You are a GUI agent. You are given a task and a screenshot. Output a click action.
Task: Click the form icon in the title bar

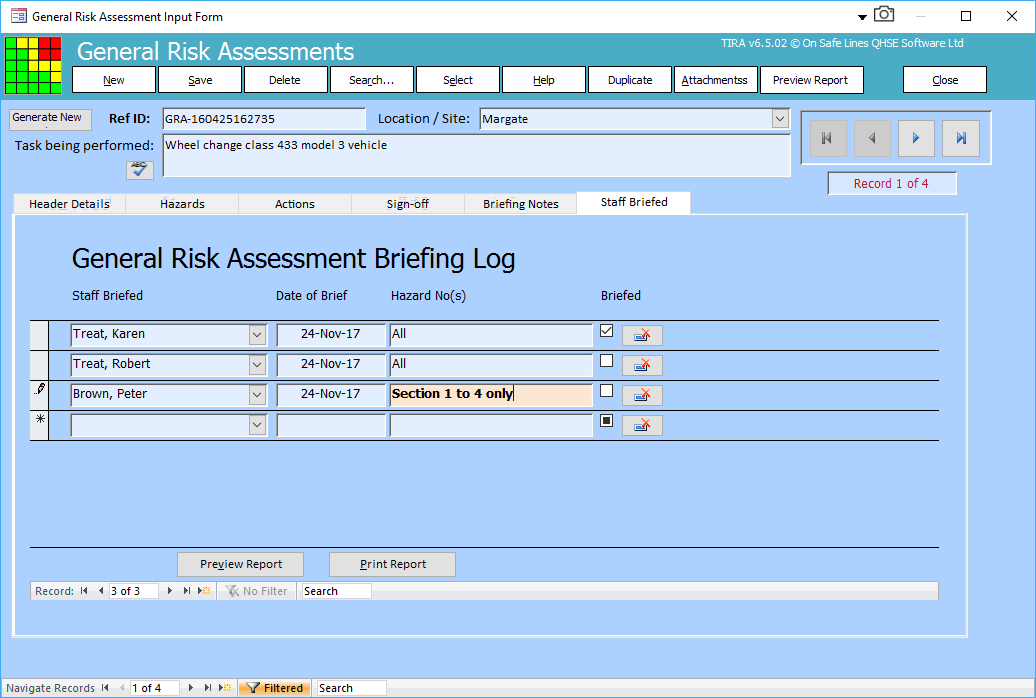[18, 16]
